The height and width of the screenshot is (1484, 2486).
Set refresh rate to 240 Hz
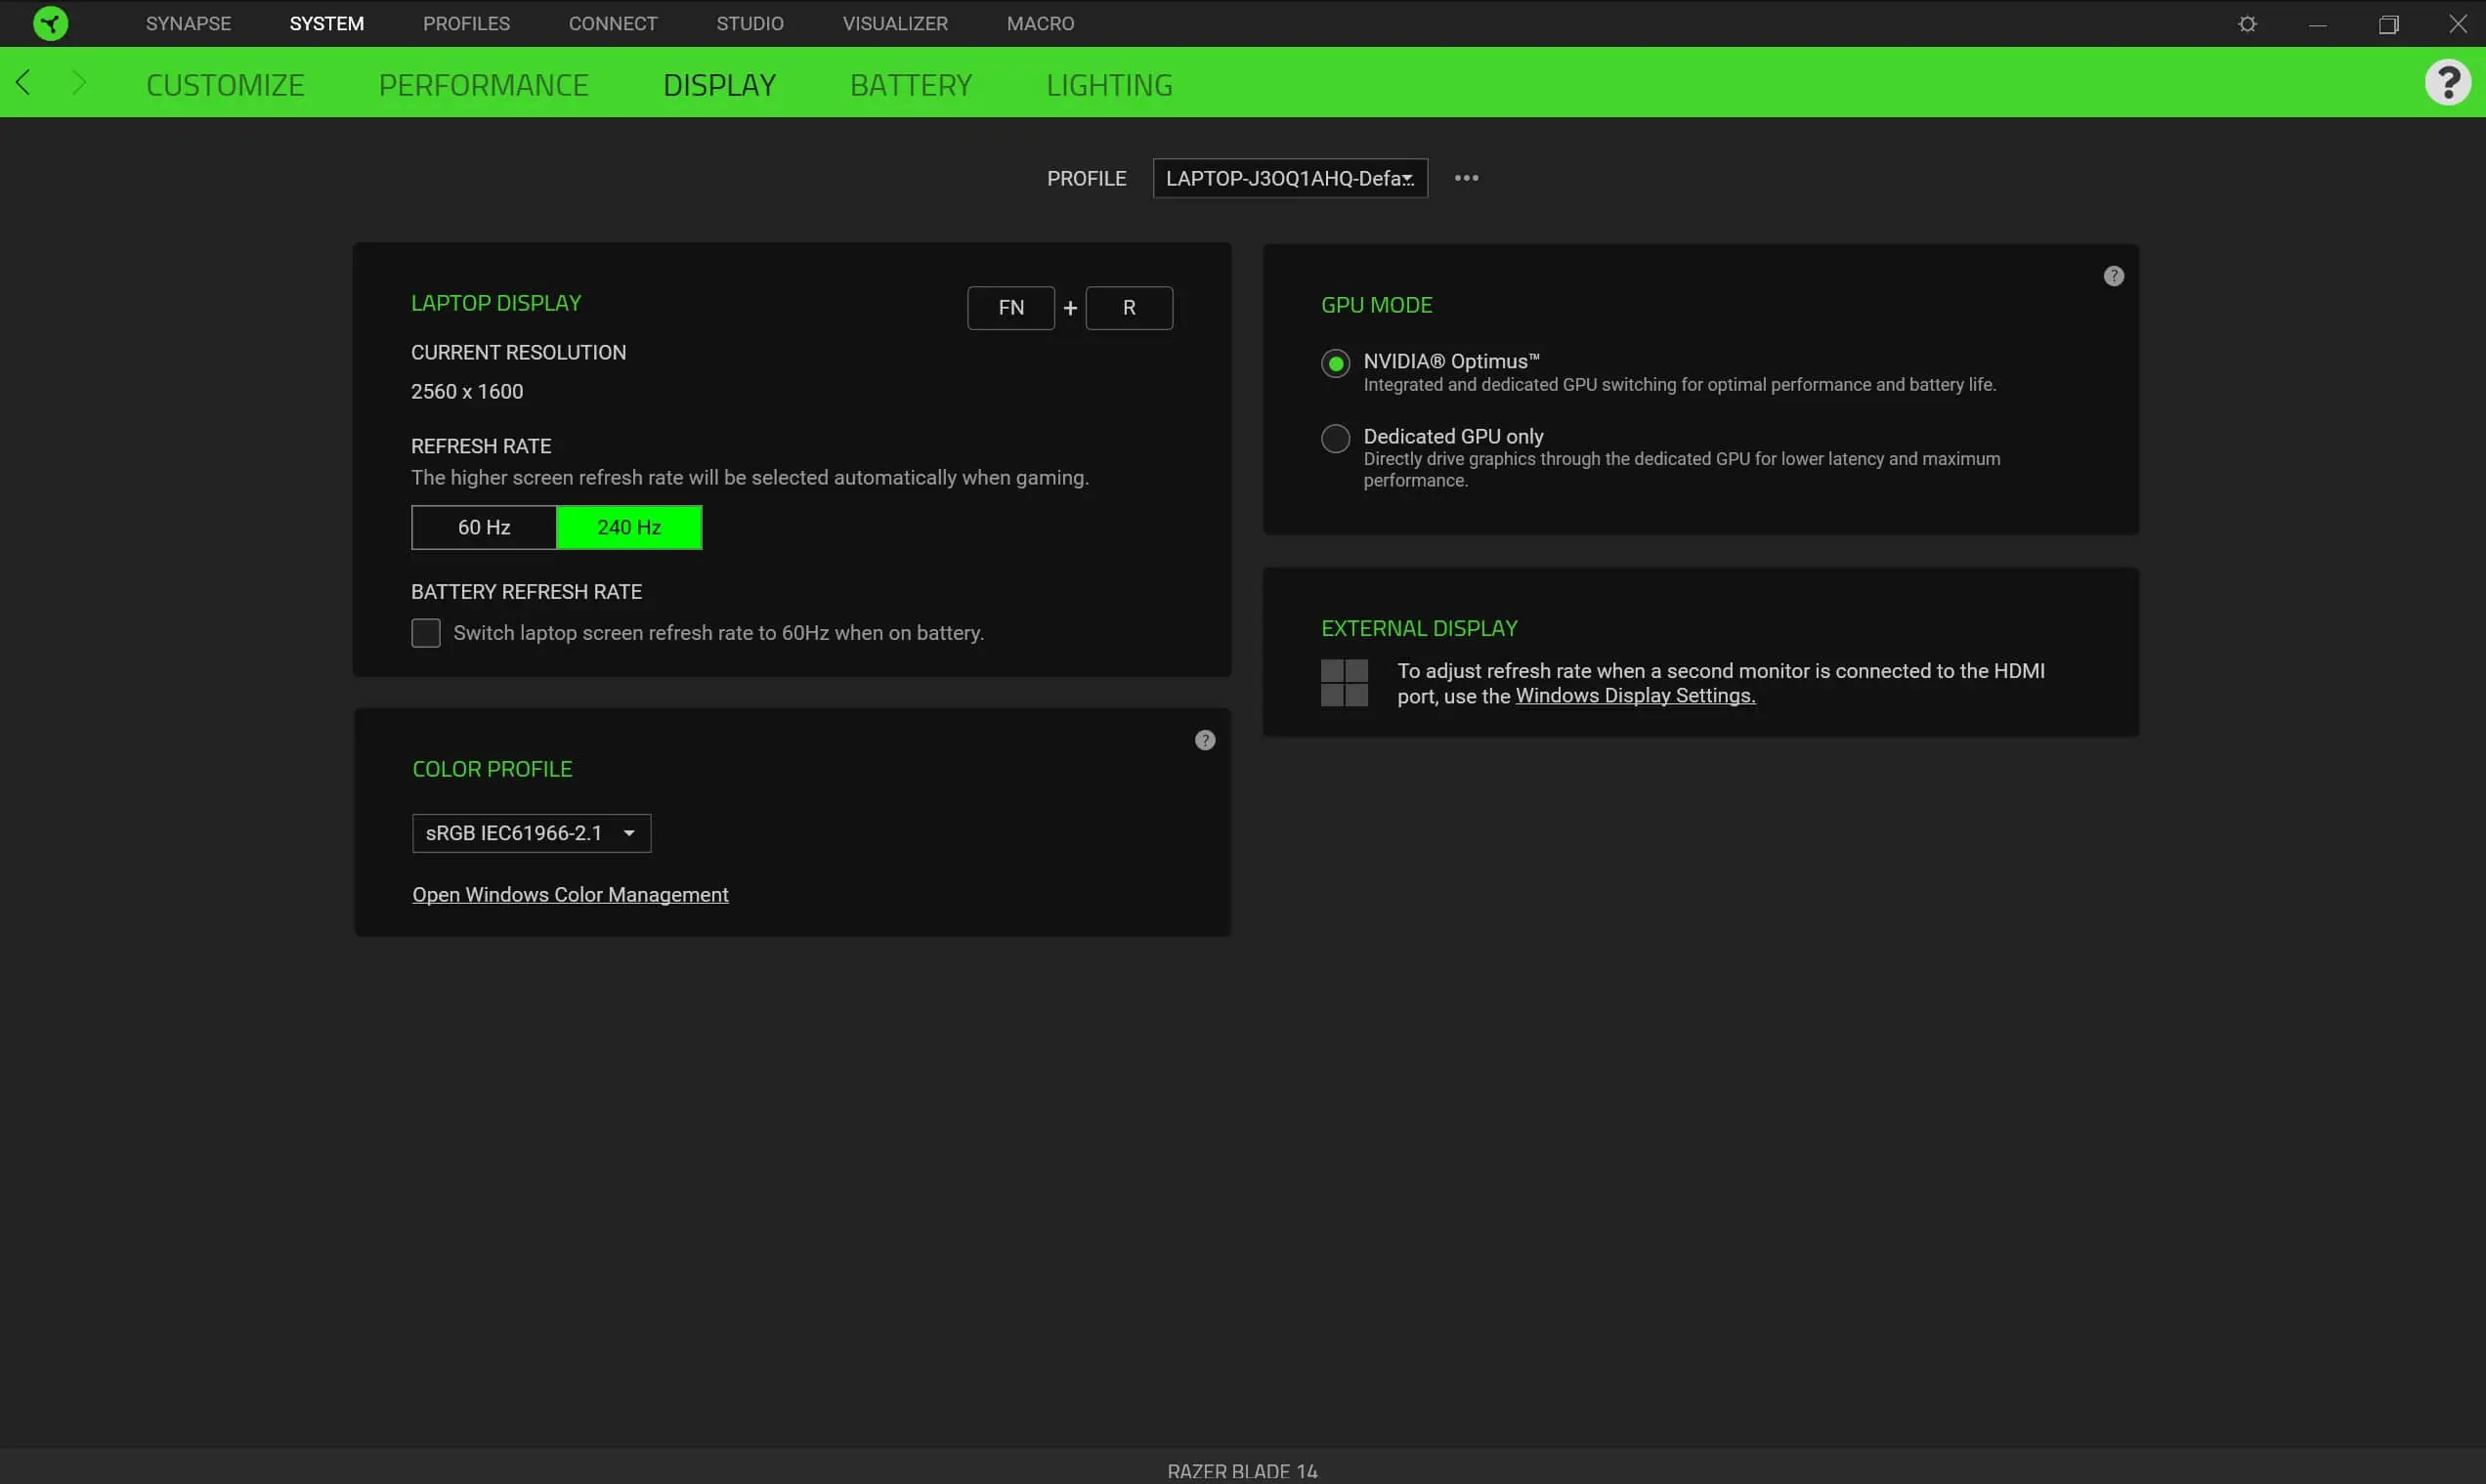point(629,527)
